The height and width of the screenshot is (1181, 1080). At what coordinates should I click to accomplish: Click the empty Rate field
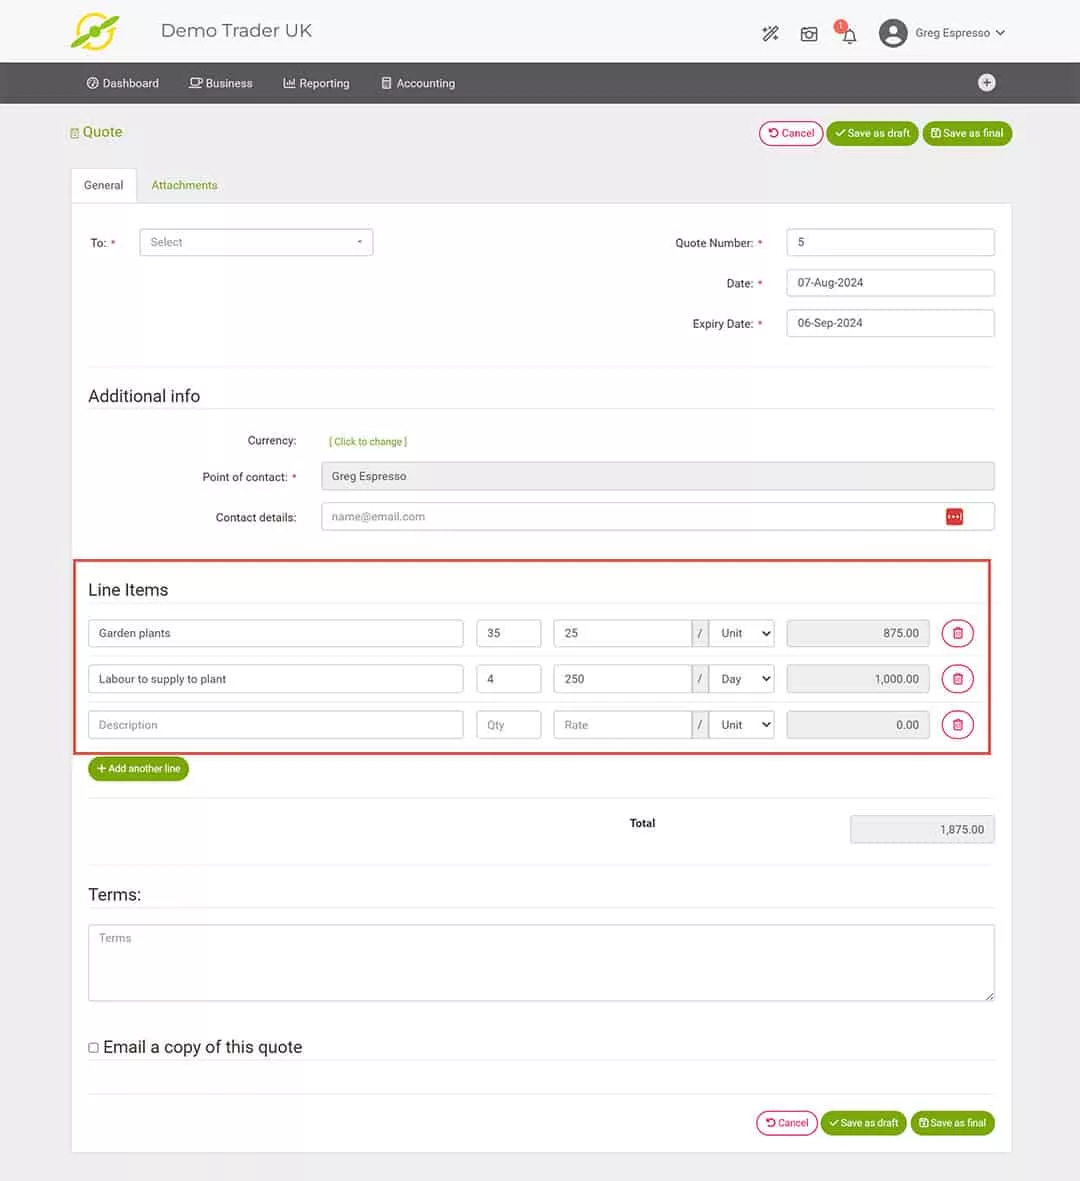(622, 725)
